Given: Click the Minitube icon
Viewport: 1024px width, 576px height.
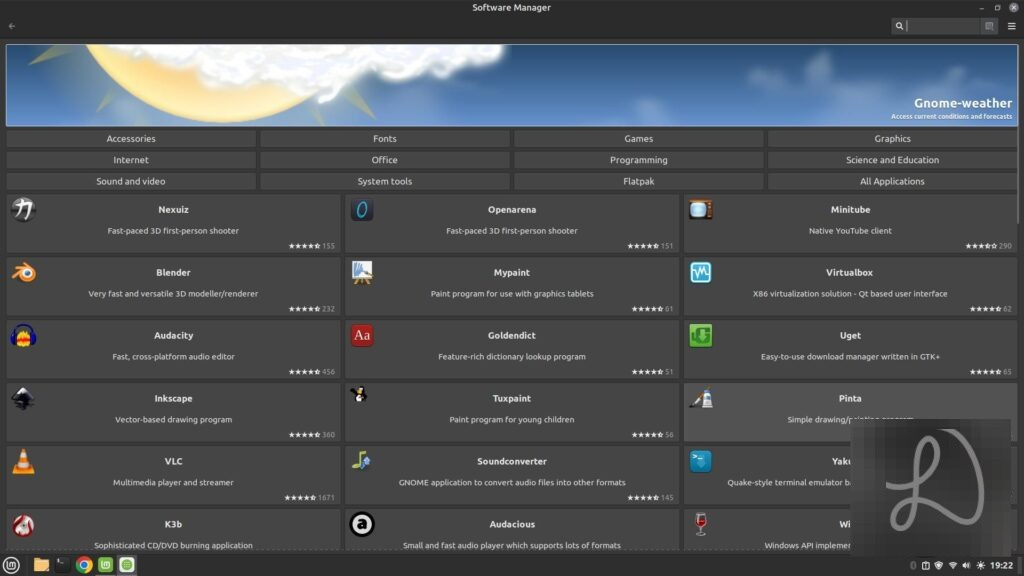Looking at the screenshot, I should 700,209.
